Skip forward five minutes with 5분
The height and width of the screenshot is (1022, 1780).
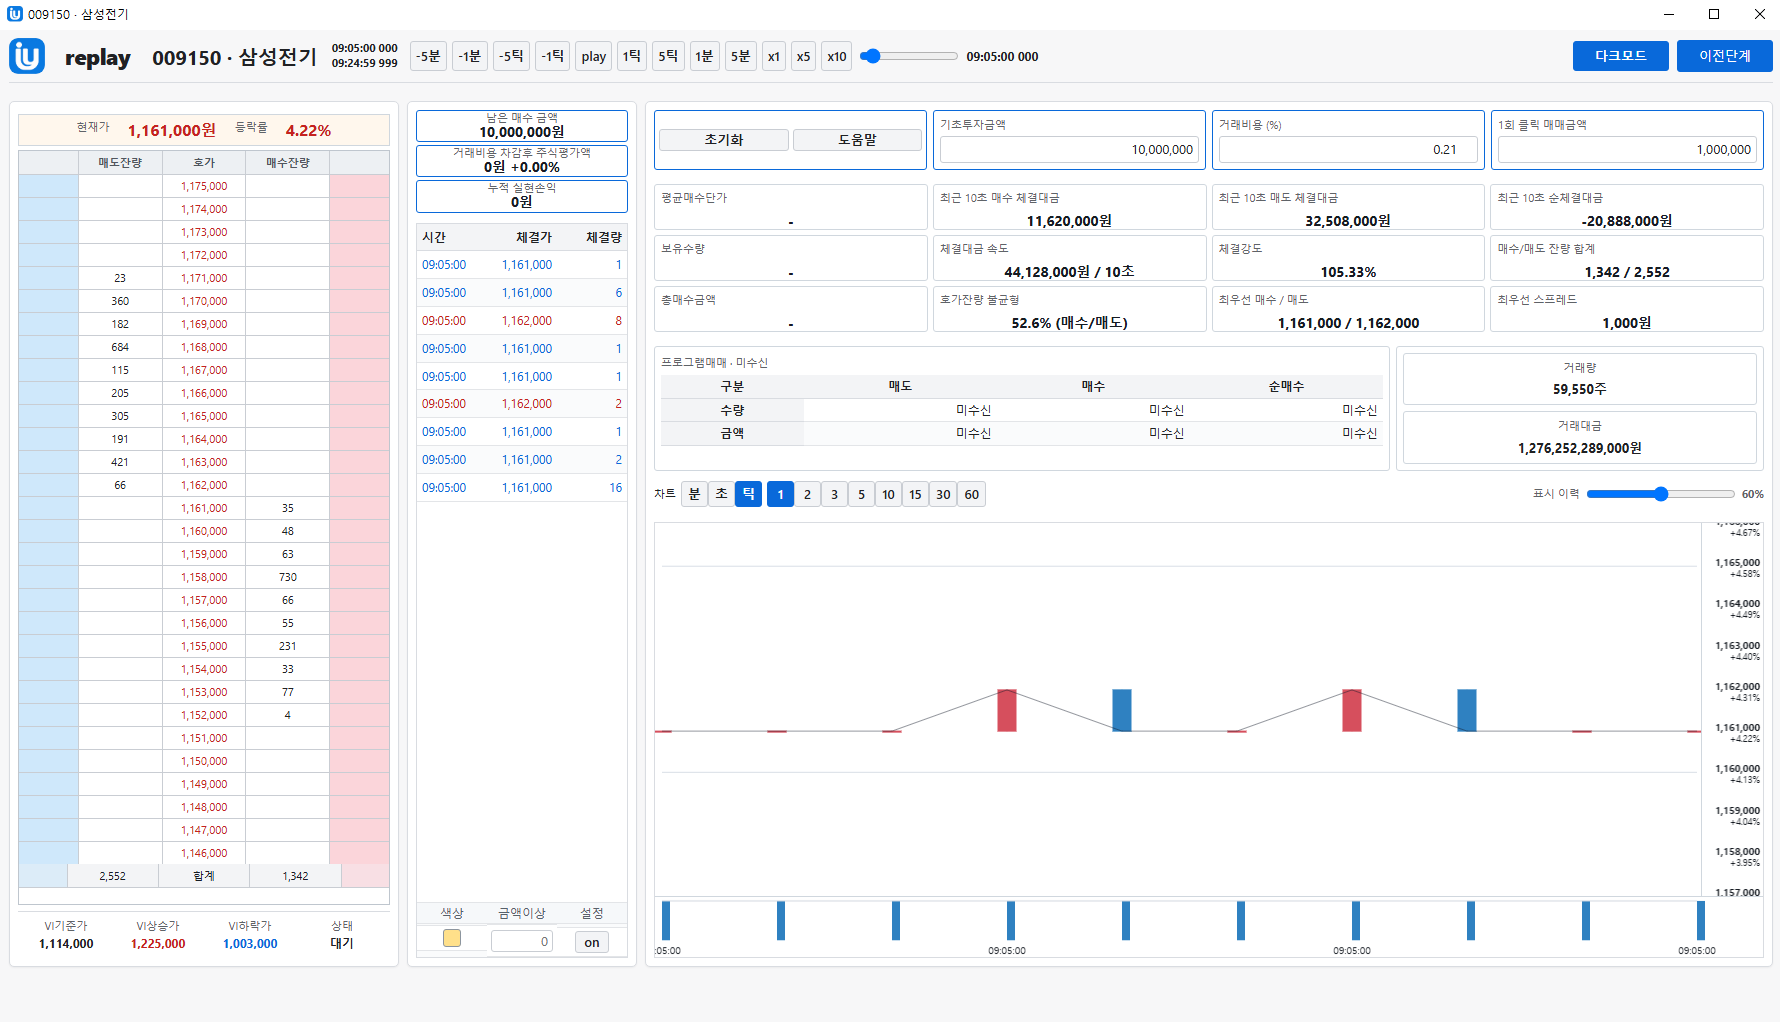pyautogui.click(x=740, y=56)
